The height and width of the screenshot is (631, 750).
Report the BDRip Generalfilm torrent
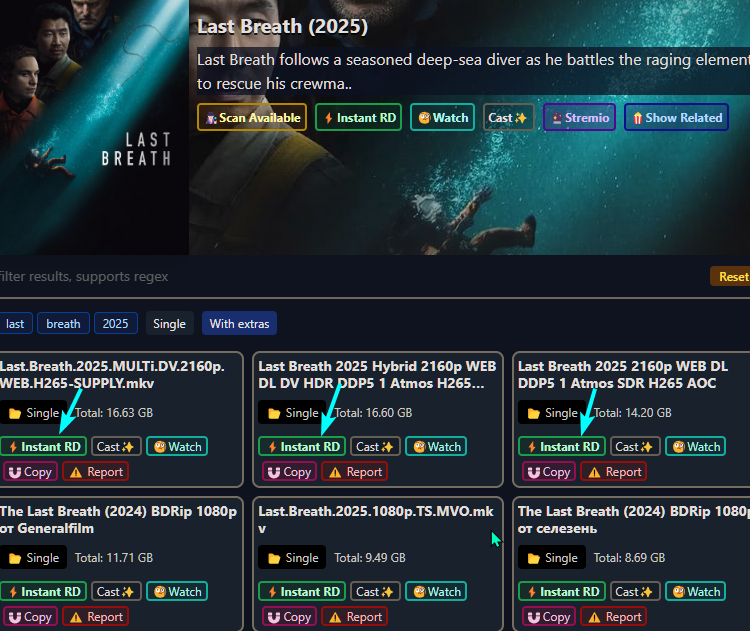pyautogui.click(x=96, y=617)
